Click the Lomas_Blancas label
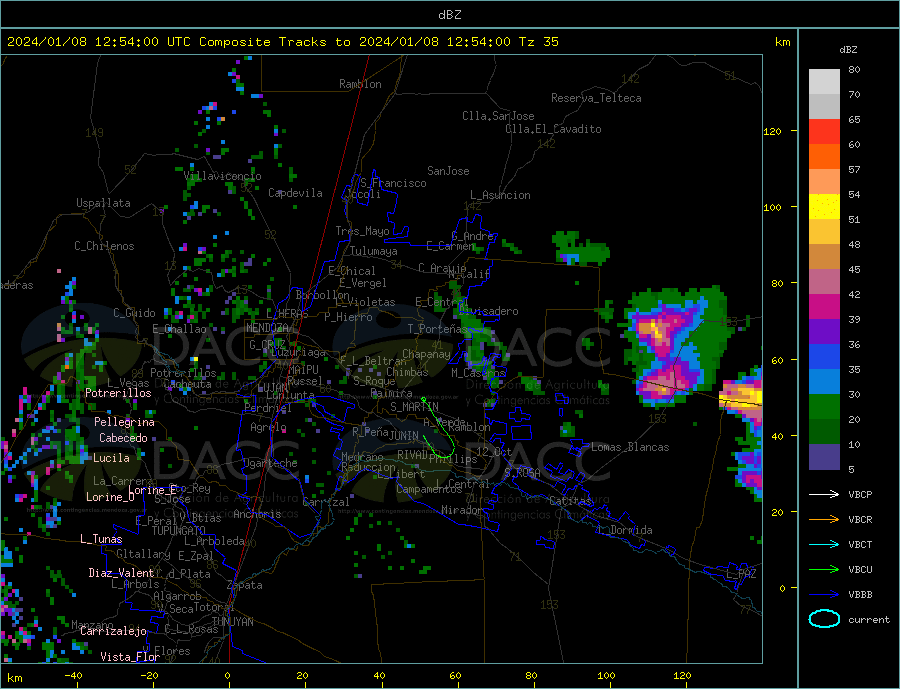Viewport: 900px width, 689px height. pyautogui.click(x=630, y=447)
